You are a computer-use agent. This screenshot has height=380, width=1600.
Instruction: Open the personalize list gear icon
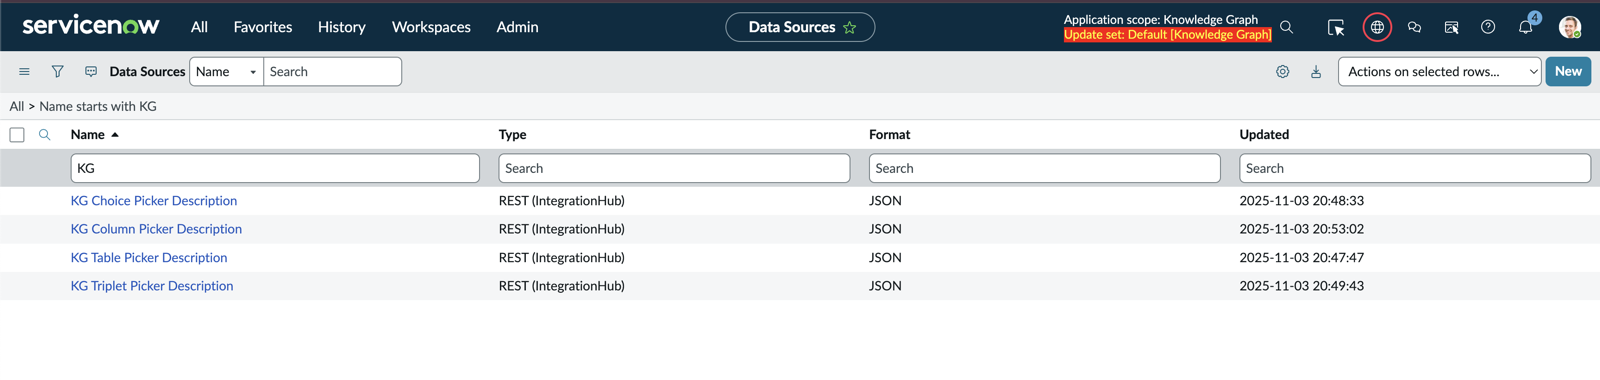click(x=1282, y=72)
